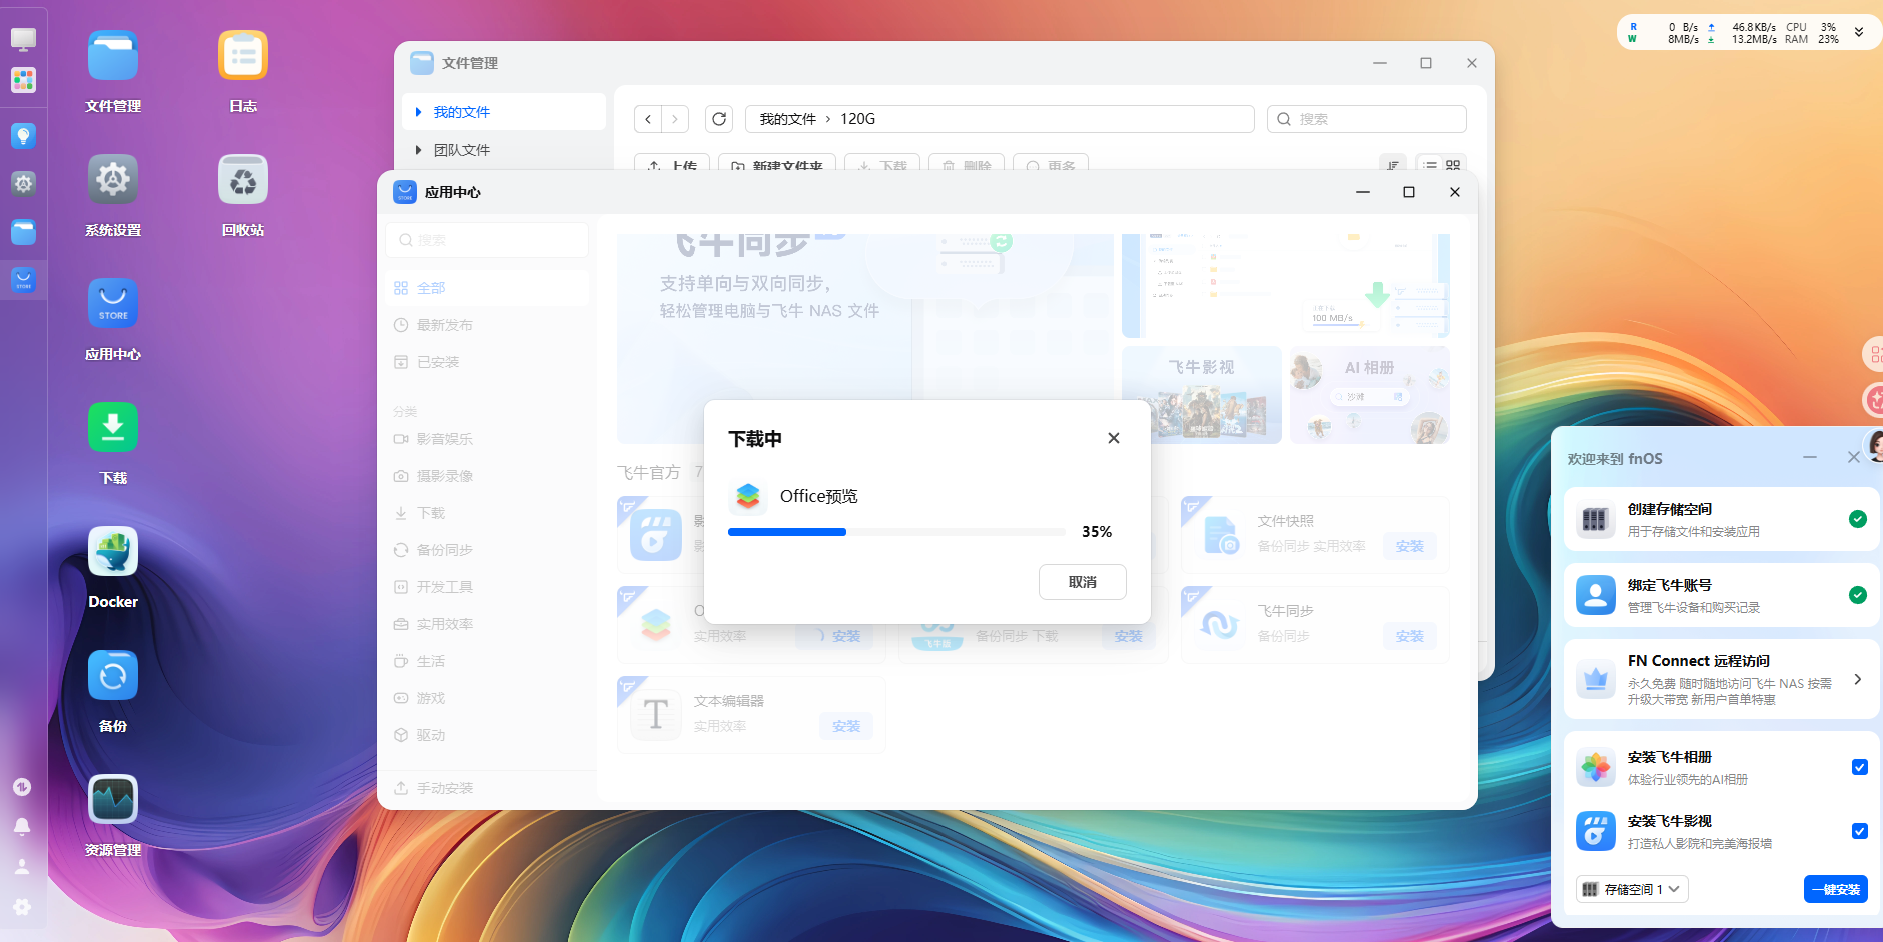Click the user profile icon in the dock
The height and width of the screenshot is (942, 1883).
[22, 867]
